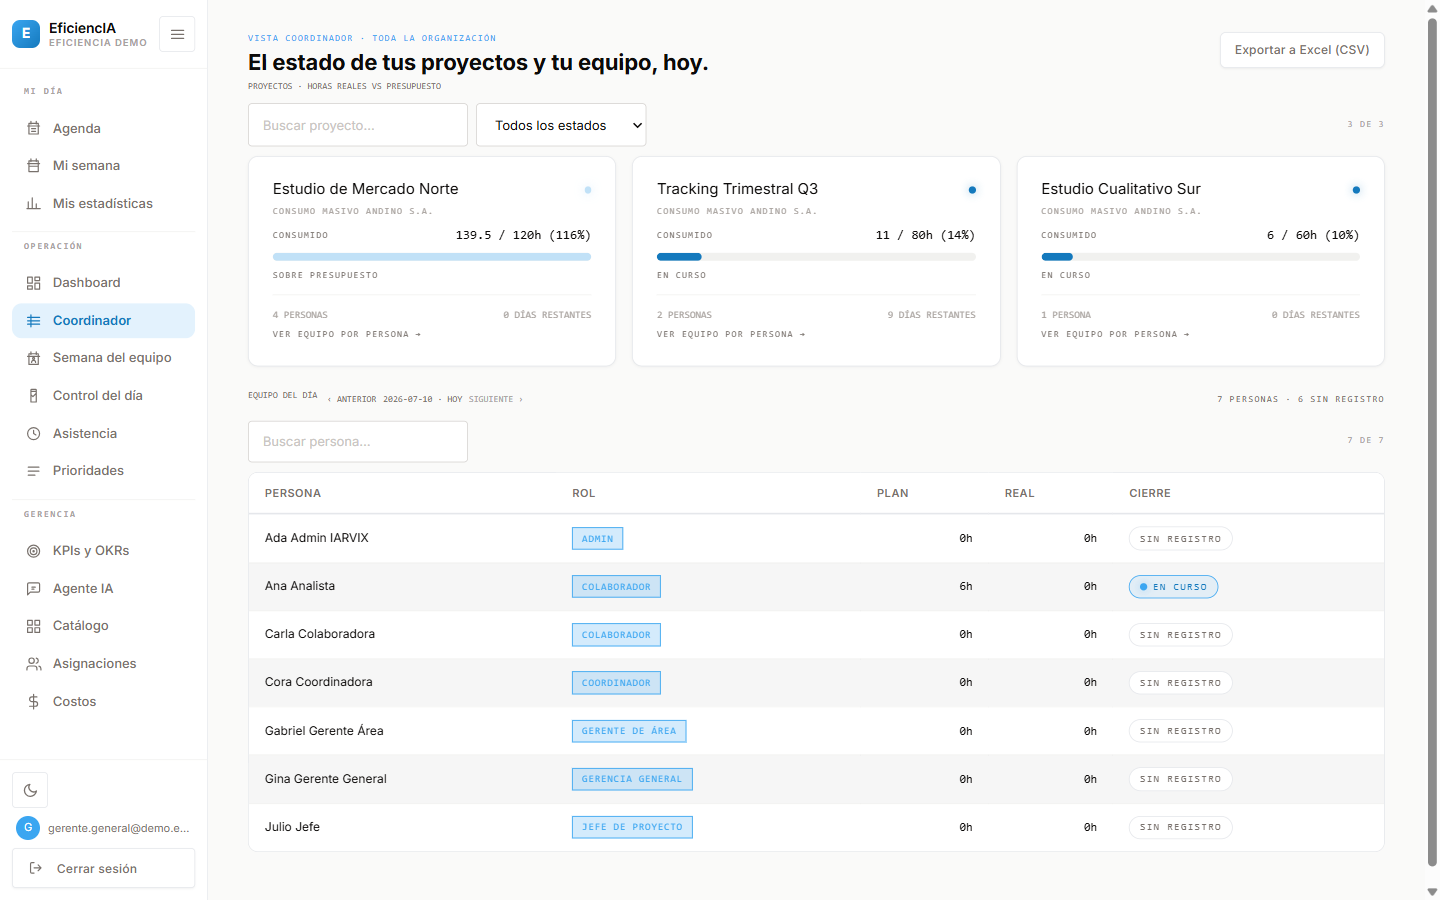
Task: Click the Dashboard grid icon
Action: 33,283
